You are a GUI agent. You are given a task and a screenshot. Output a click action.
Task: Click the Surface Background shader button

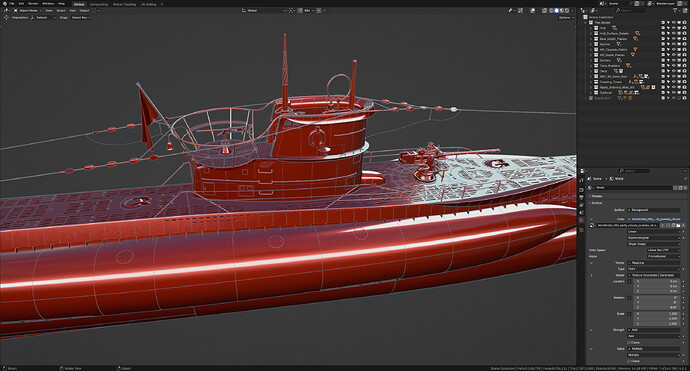[x=653, y=210]
